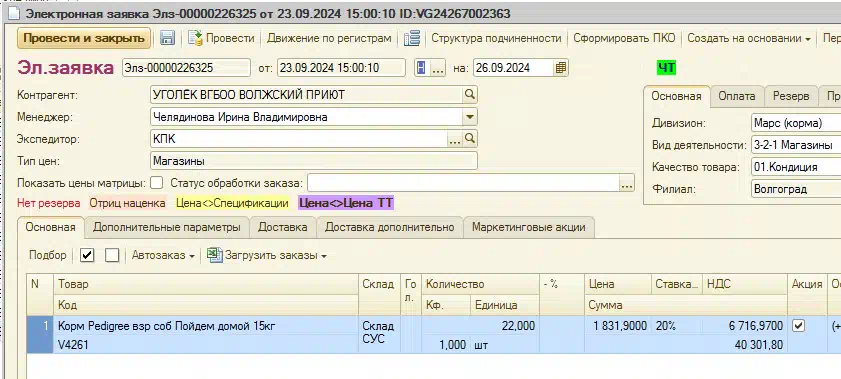Screen dimensions: 841x379
Task: Click the quantity cell 22,000
Action: (481, 325)
